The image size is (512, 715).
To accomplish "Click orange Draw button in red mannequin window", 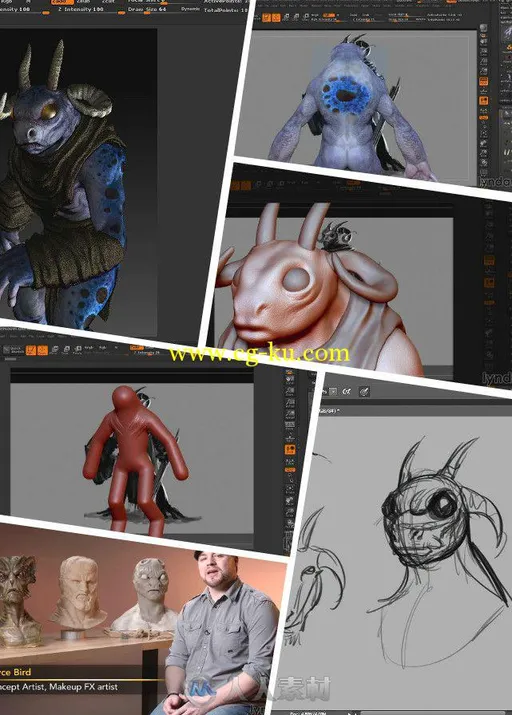I will [43, 350].
